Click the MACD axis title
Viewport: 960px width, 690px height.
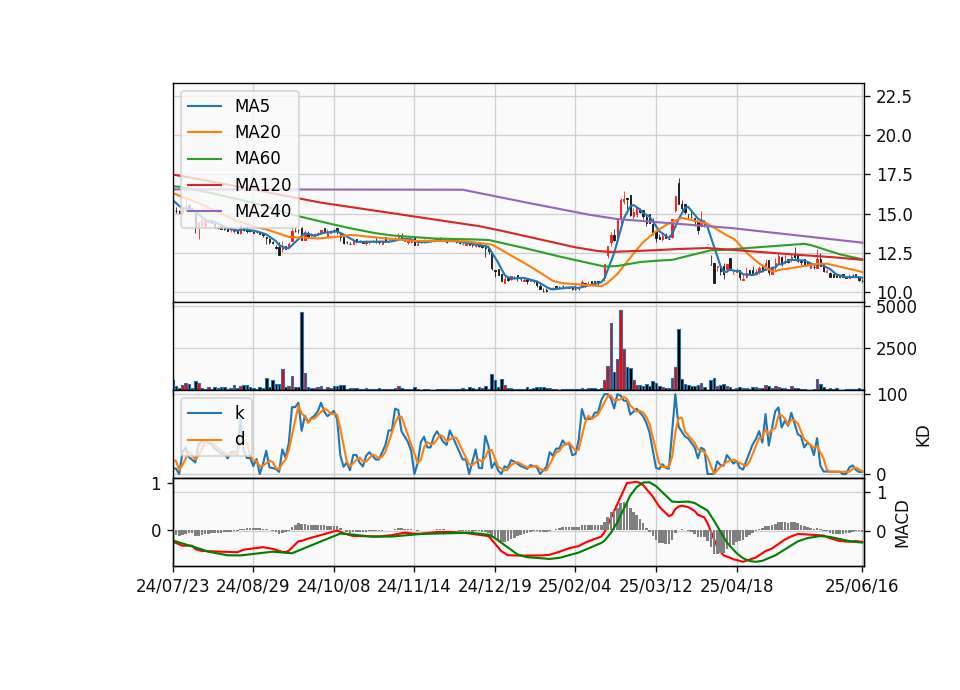click(901, 525)
